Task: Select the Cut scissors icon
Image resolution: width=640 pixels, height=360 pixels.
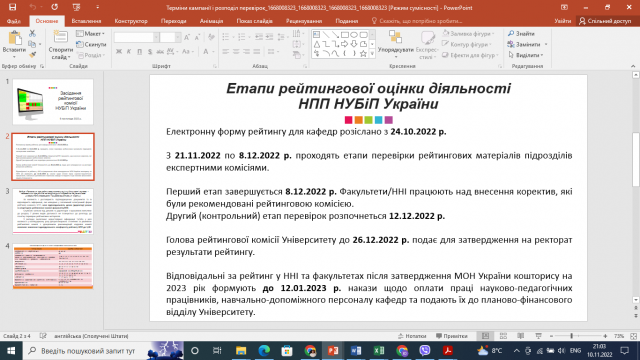Action: click(32, 33)
